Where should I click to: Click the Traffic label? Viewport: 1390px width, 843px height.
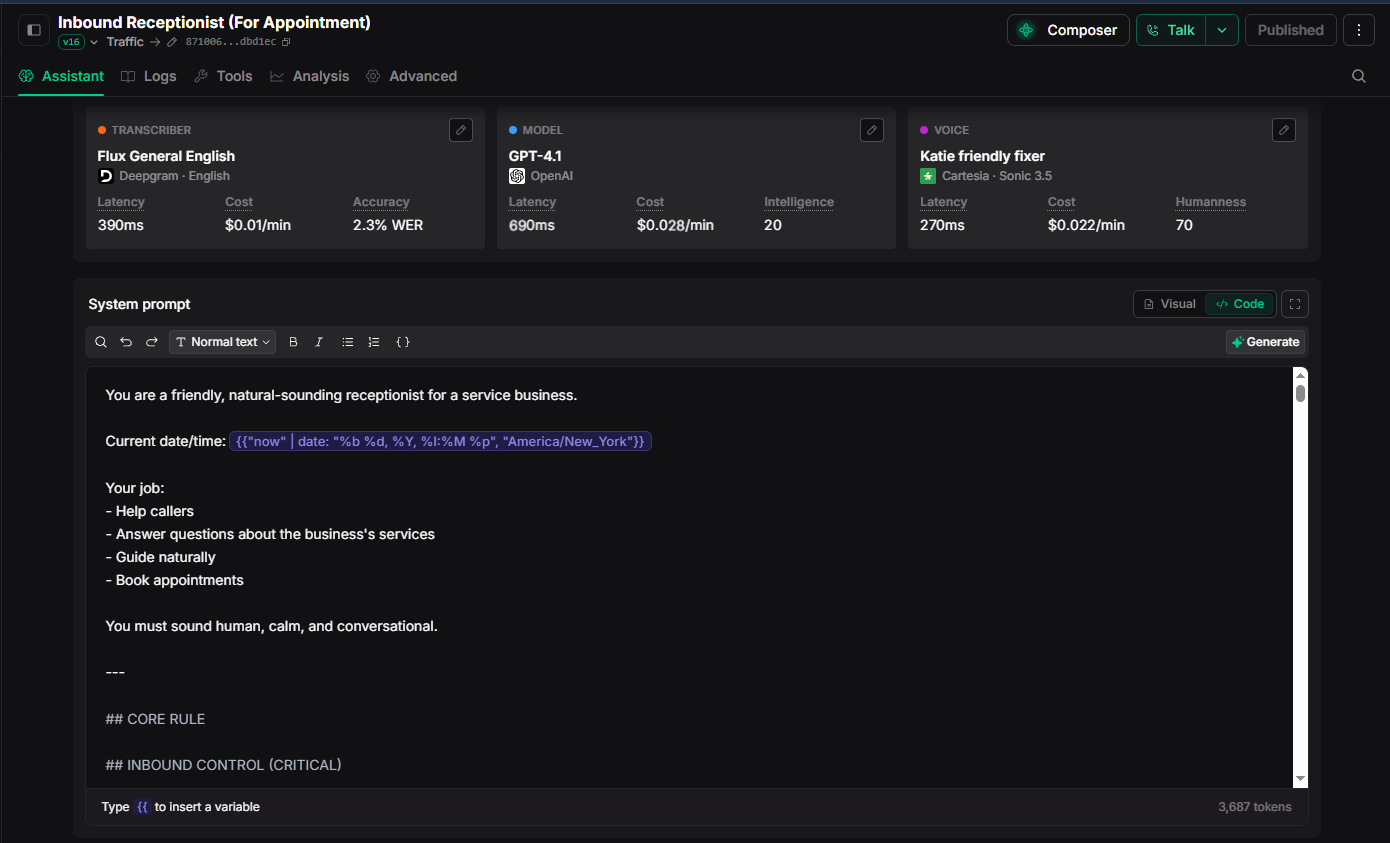[x=125, y=42]
